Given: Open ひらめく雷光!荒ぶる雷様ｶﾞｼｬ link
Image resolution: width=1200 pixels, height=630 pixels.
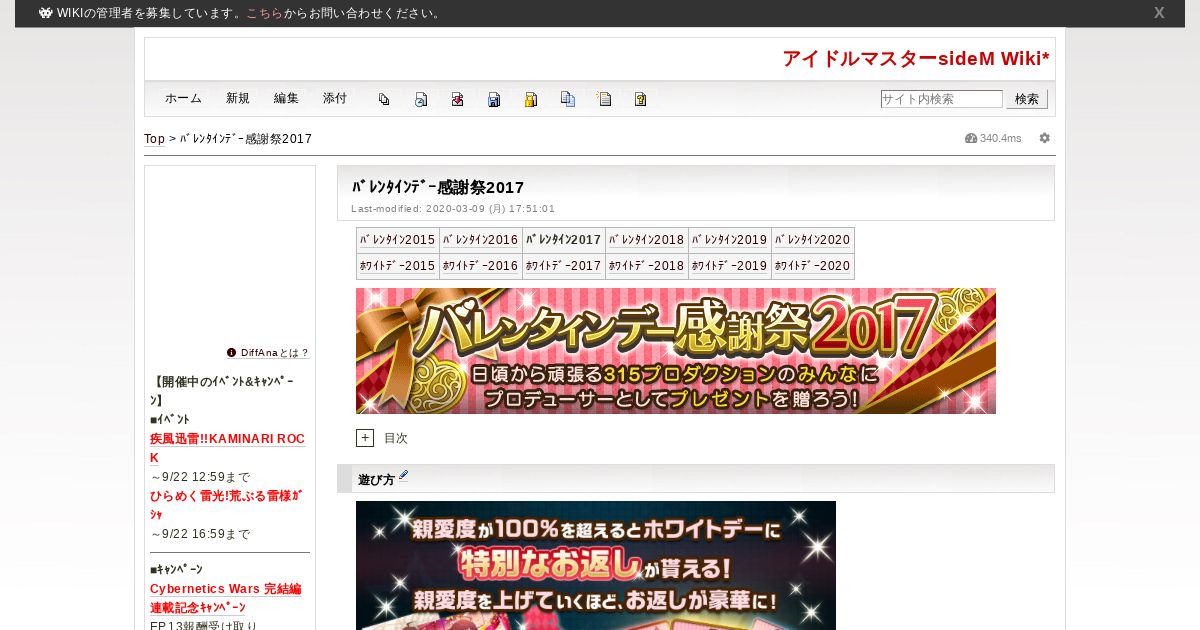Looking at the screenshot, I should tap(226, 505).
